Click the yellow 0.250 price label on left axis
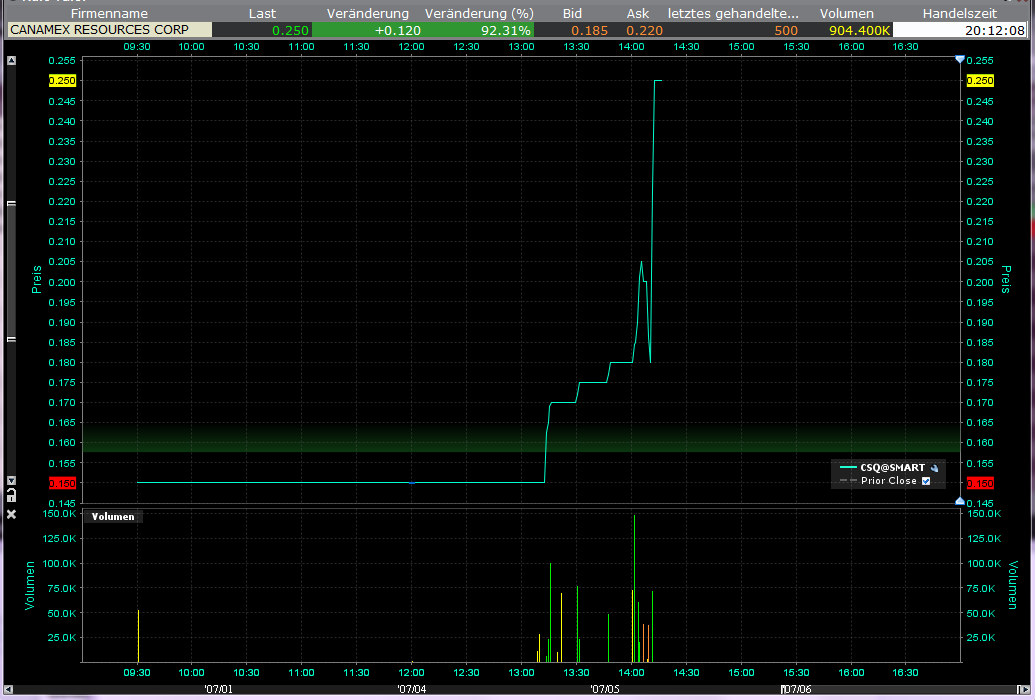 pos(61,81)
